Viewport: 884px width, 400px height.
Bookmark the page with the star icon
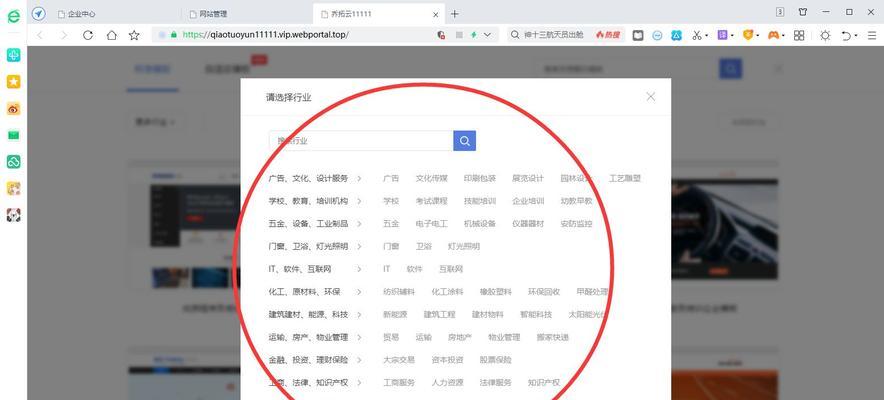(x=134, y=35)
